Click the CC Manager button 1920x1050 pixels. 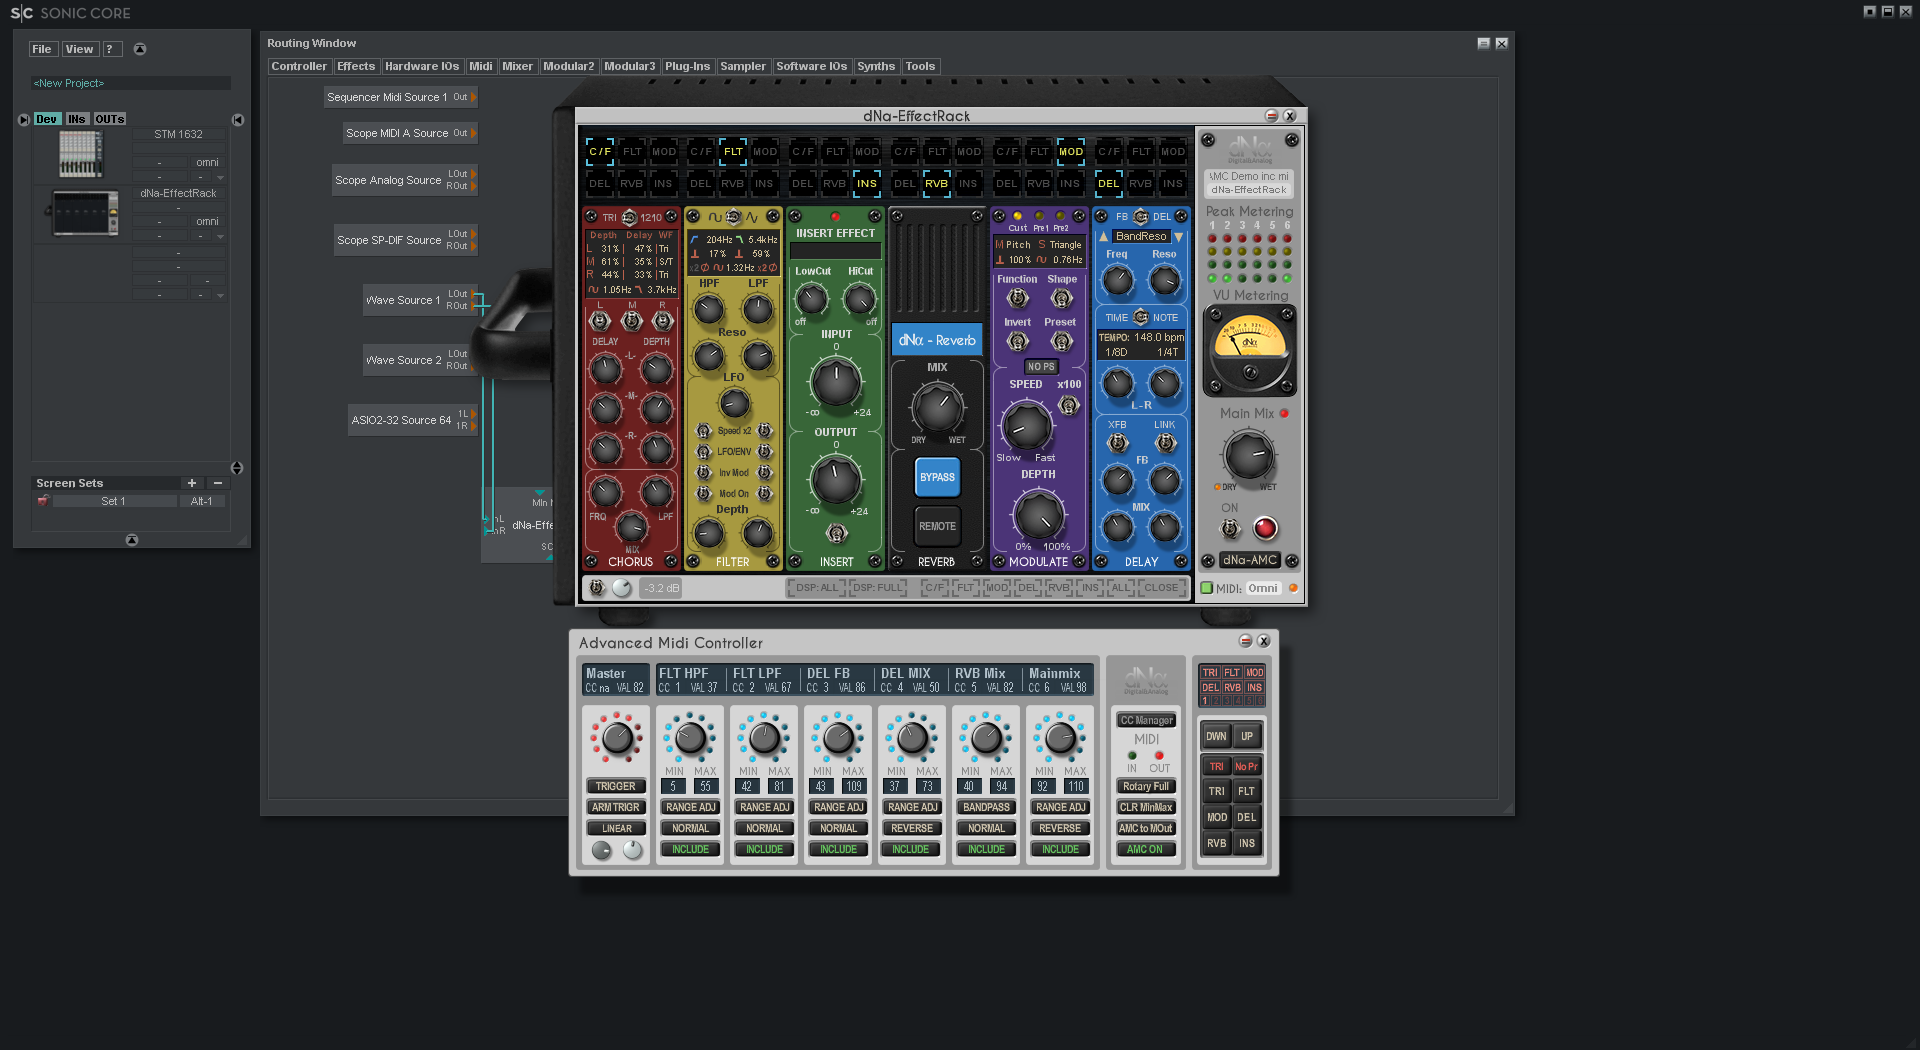1146,720
